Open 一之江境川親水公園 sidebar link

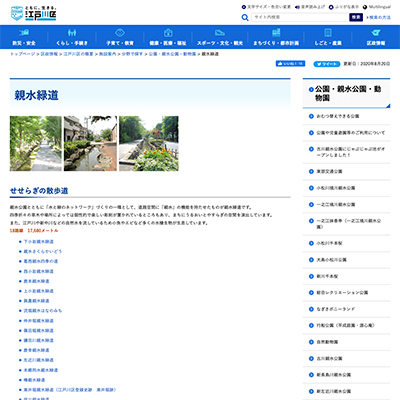coord(336,204)
